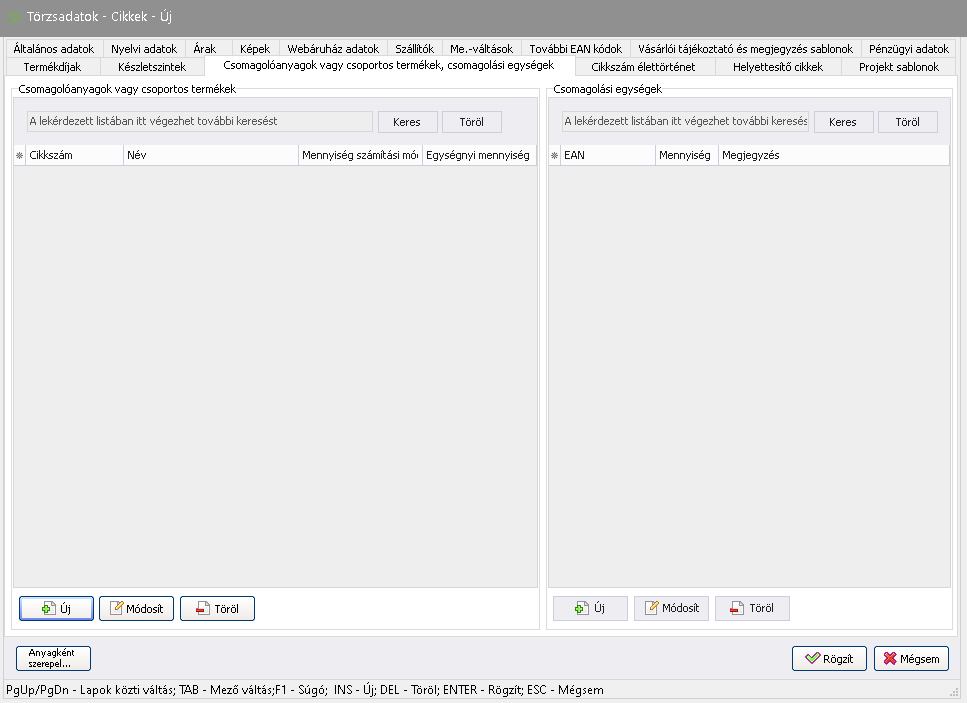Click Új button under Csomagolási egységek
This screenshot has height=703, width=967.
590,608
